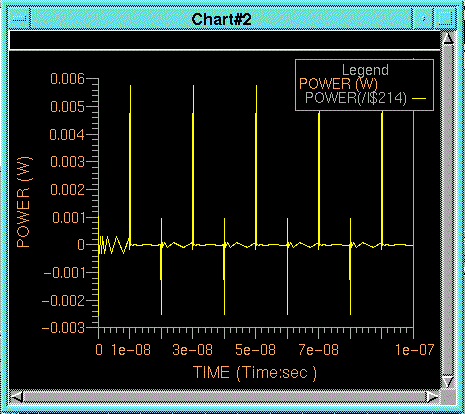This screenshot has width=465, height=414.
Task: Click the POWER (W) vertical axis label
Action: click(x=24, y=202)
